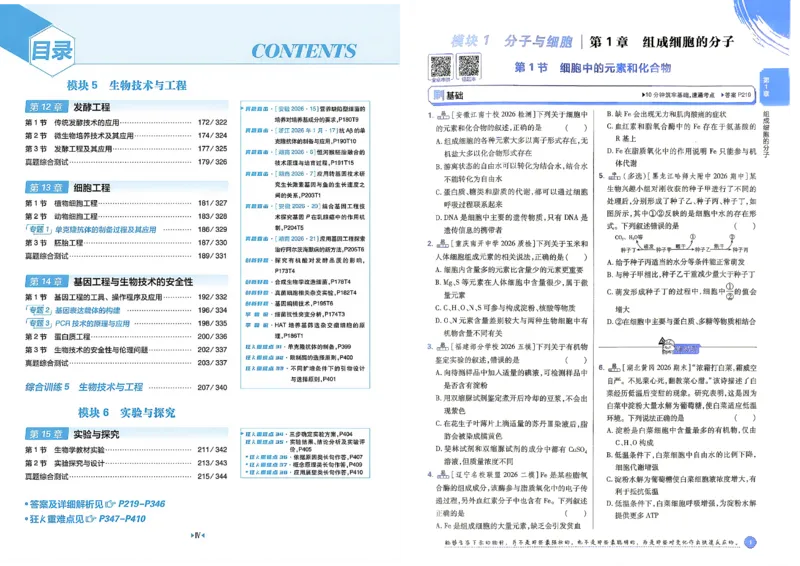Click the right QR code under the Module 1 heading

coord(469,67)
